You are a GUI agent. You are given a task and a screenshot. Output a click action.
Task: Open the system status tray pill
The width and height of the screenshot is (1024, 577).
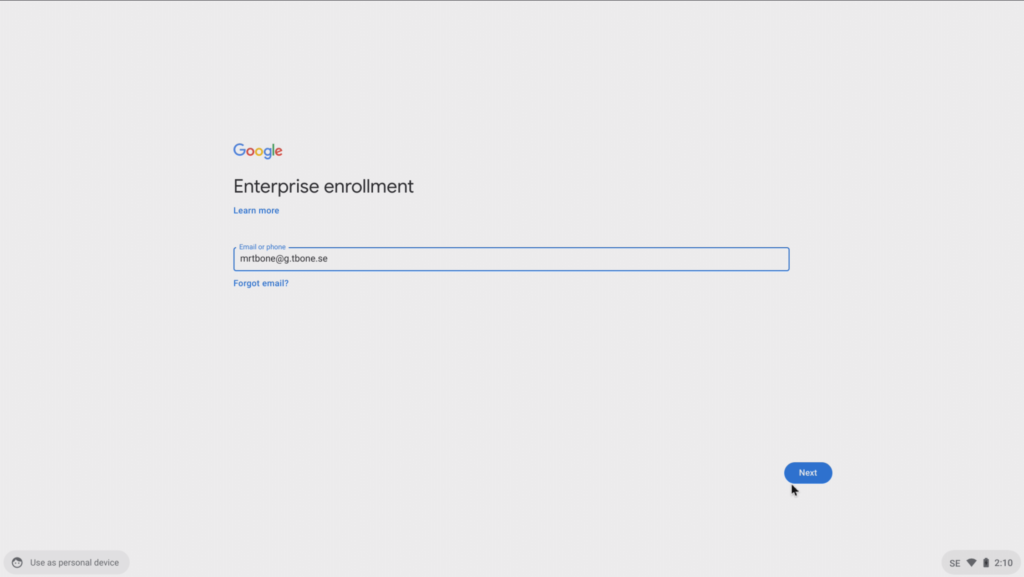tap(981, 563)
